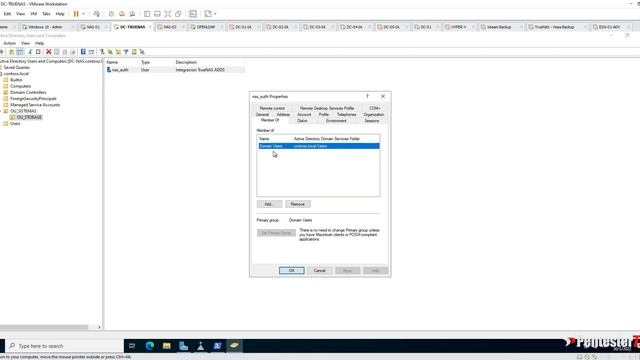The image size is (640, 360).
Task: Switch to the Windows 10 - Admin tab
Action: point(45,27)
